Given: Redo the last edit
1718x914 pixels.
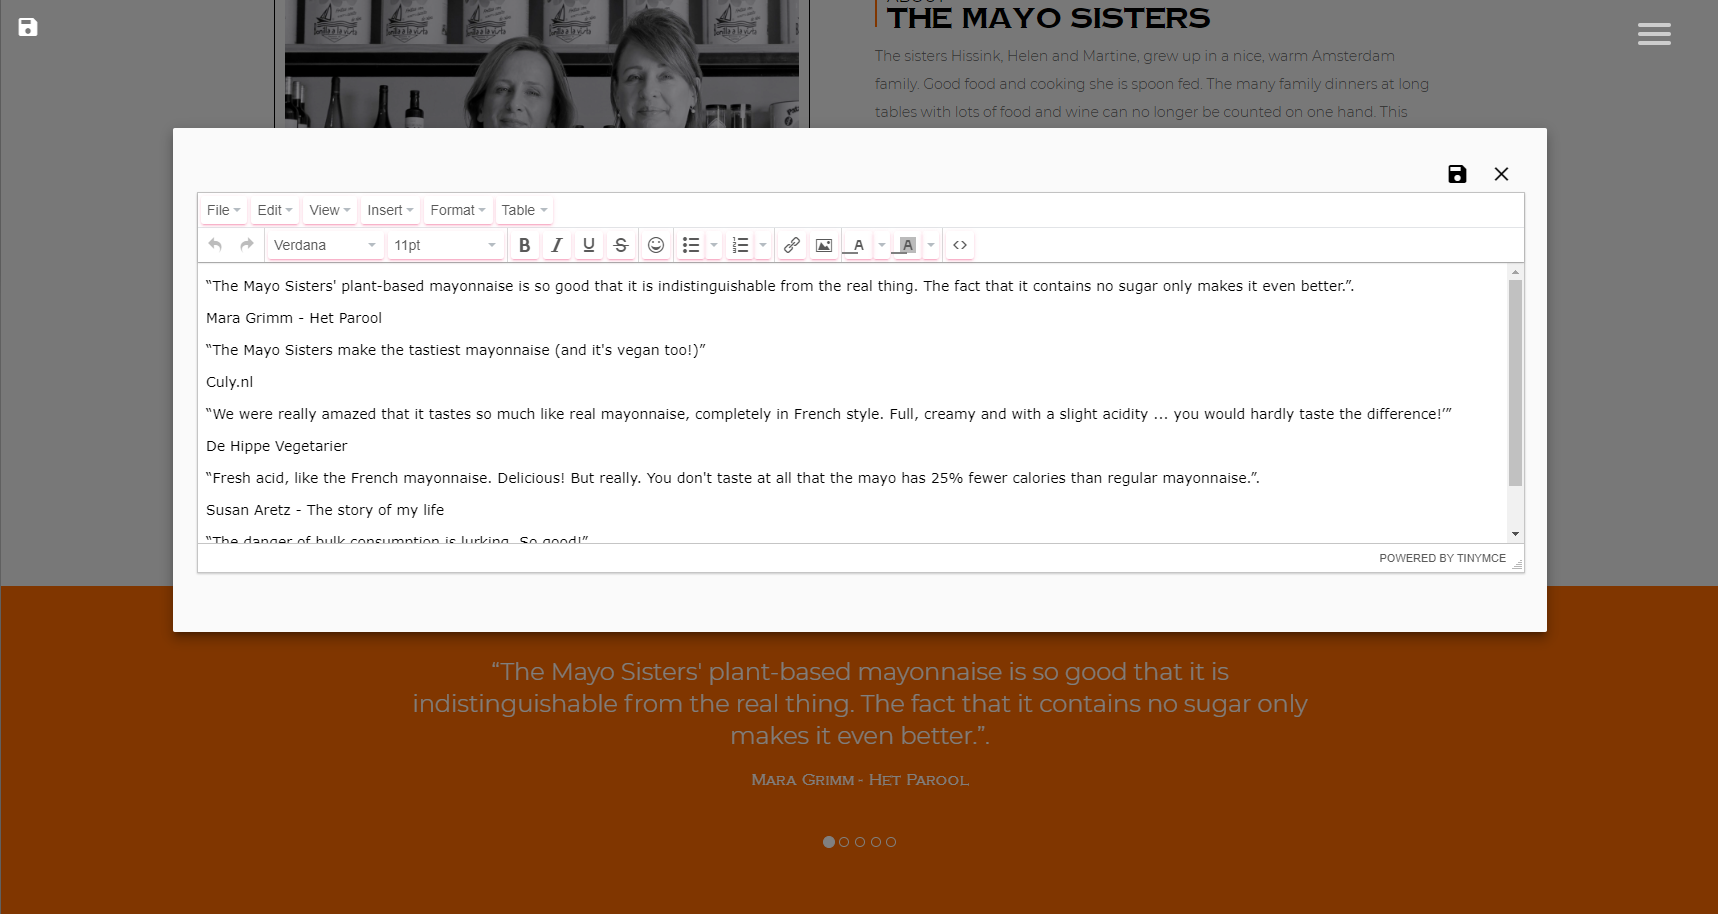Looking at the screenshot, I should pyautogui.click(x=247, y=245).
